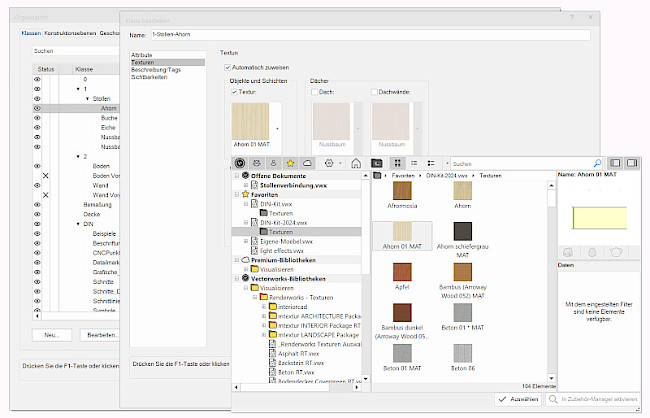Click the home icon in resource browser

point(355,162)
